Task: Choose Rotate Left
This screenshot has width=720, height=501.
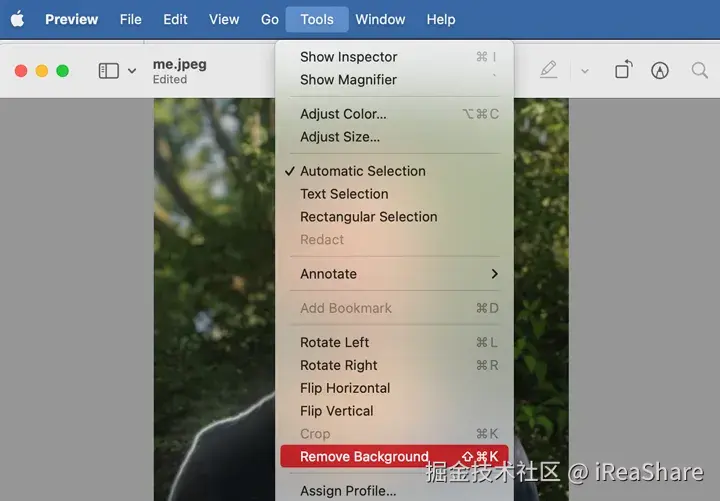Action: (x=395, y=343)
